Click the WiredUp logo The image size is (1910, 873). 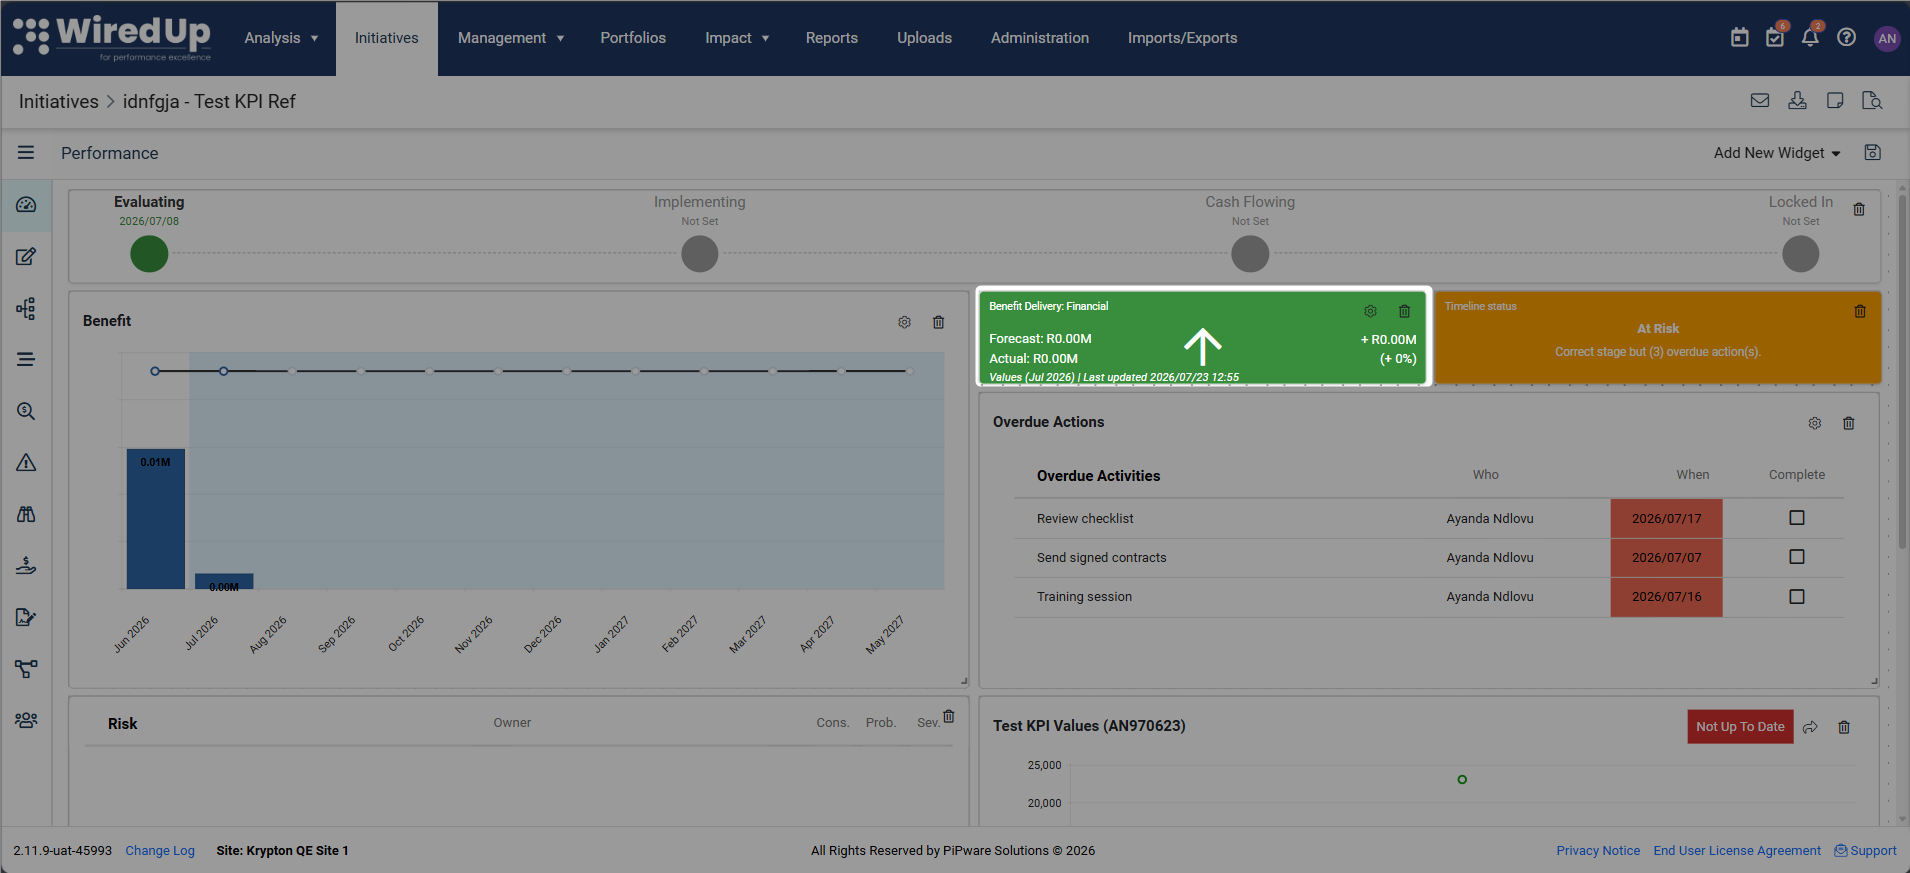coord(112,38)
